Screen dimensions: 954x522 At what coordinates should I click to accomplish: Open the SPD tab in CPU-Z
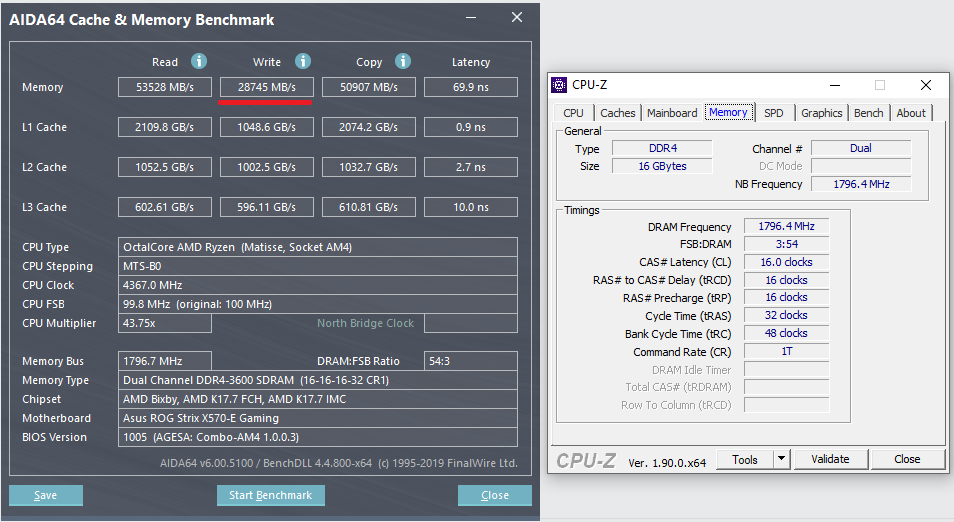[x=774, y=113]
